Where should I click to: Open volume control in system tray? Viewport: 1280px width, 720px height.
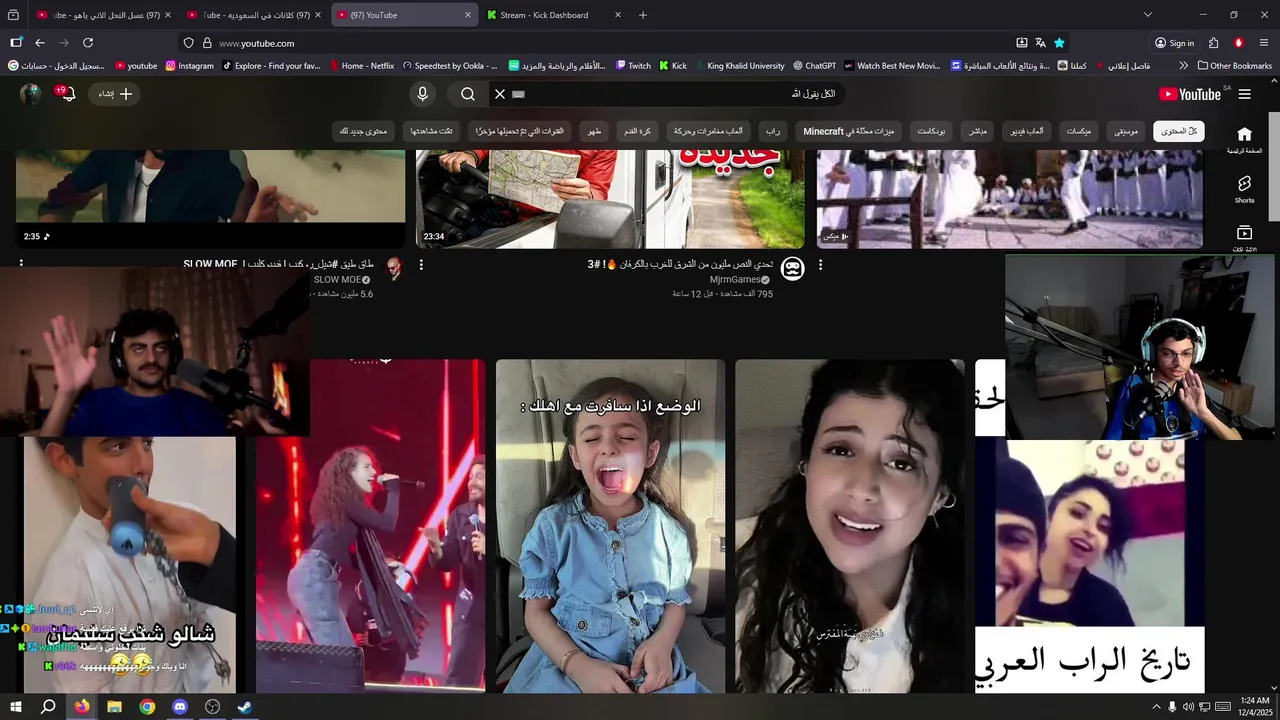pos(1187,707)
